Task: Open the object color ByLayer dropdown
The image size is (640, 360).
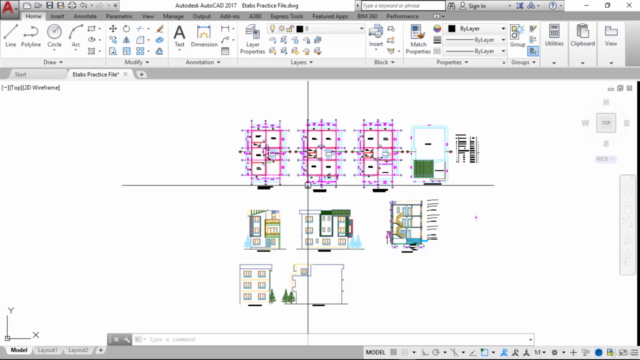Action: point(503,29)
